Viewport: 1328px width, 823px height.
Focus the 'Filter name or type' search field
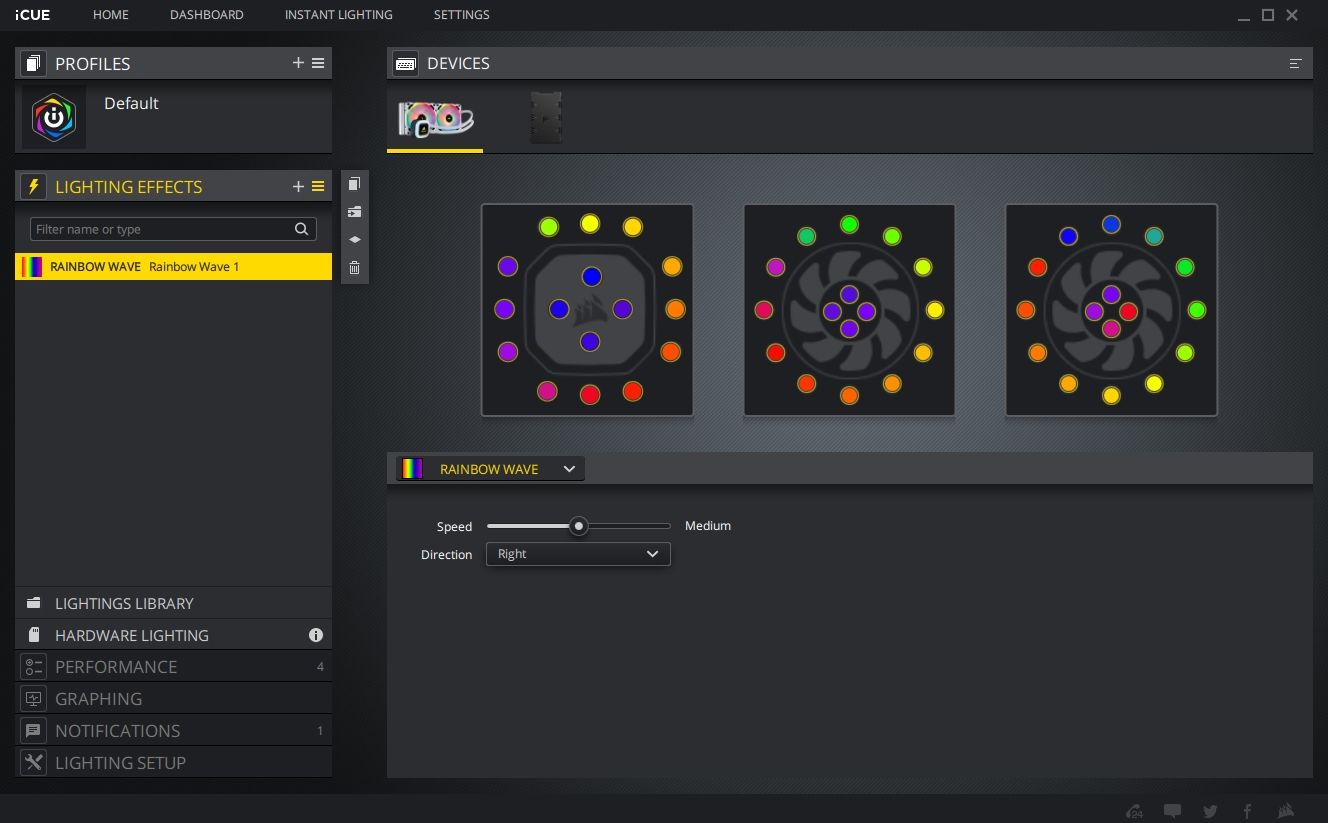[x=173, y=229]
